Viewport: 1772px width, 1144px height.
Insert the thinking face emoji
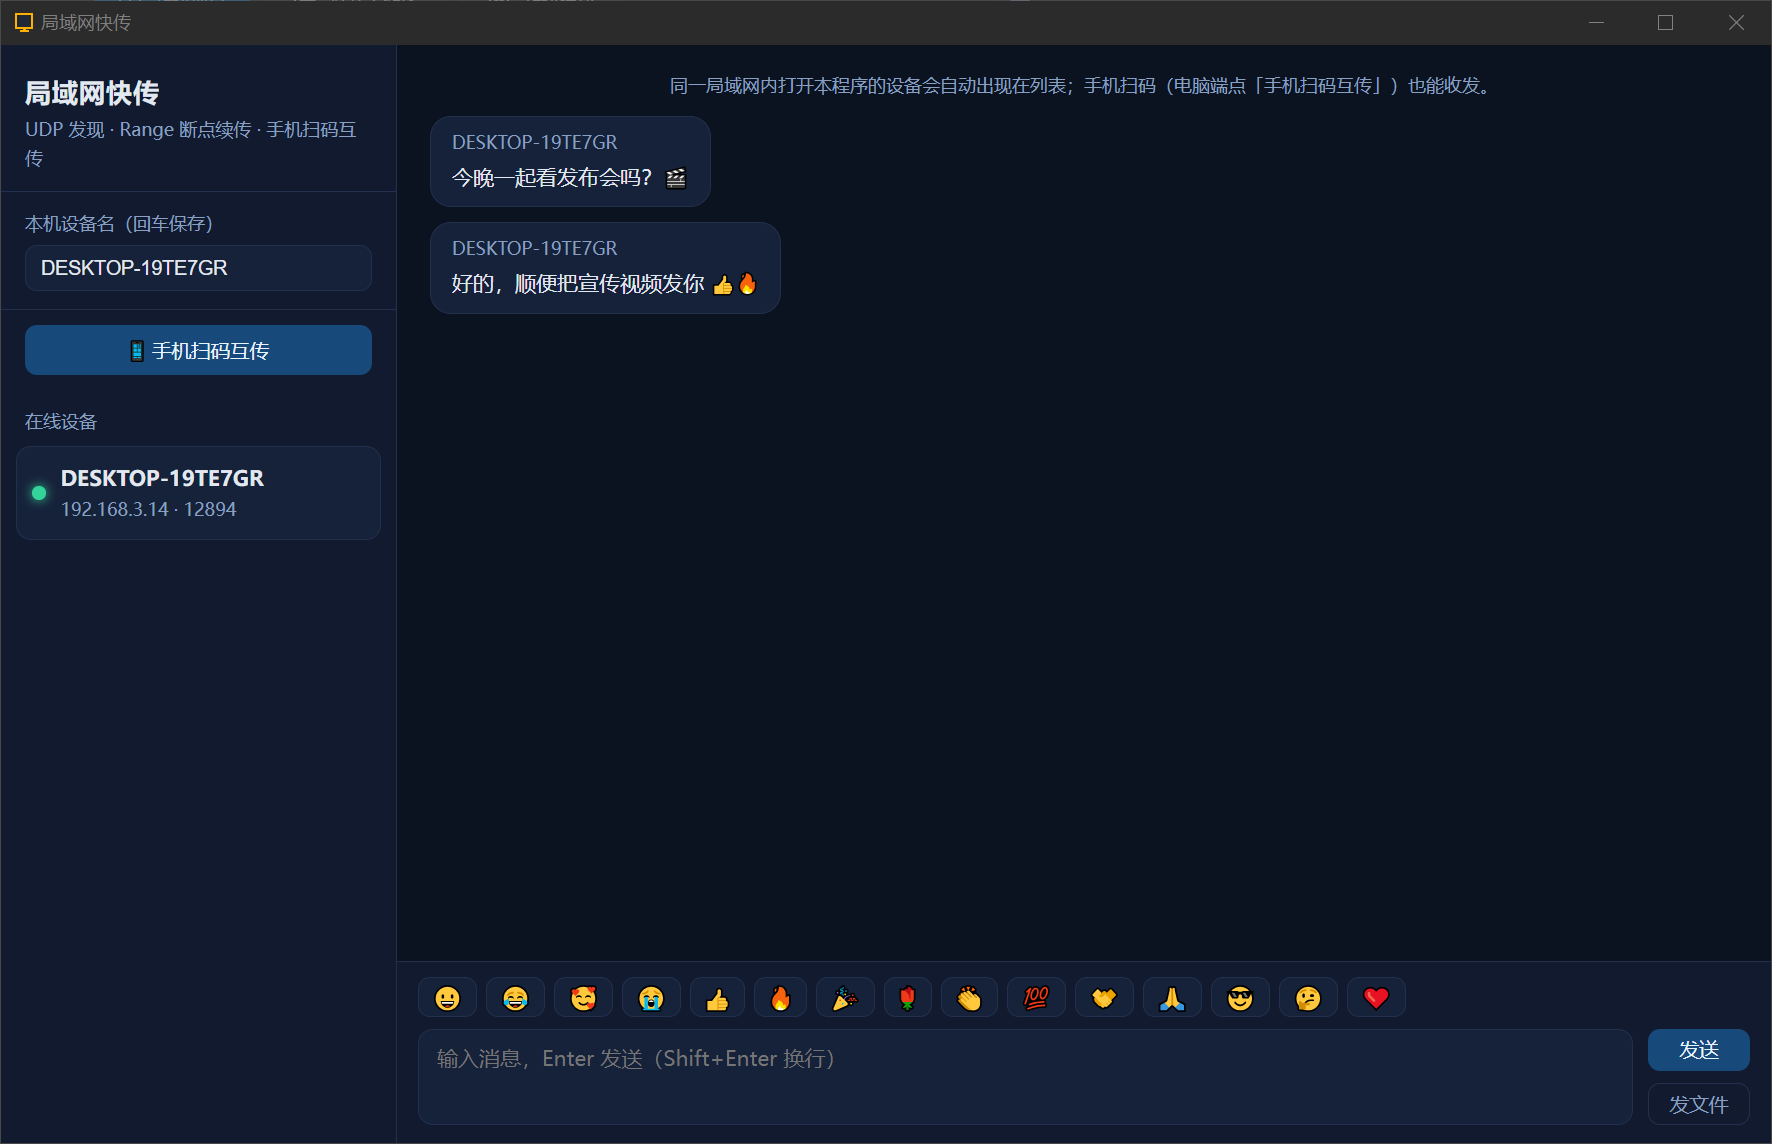[x=1308, y=997]
